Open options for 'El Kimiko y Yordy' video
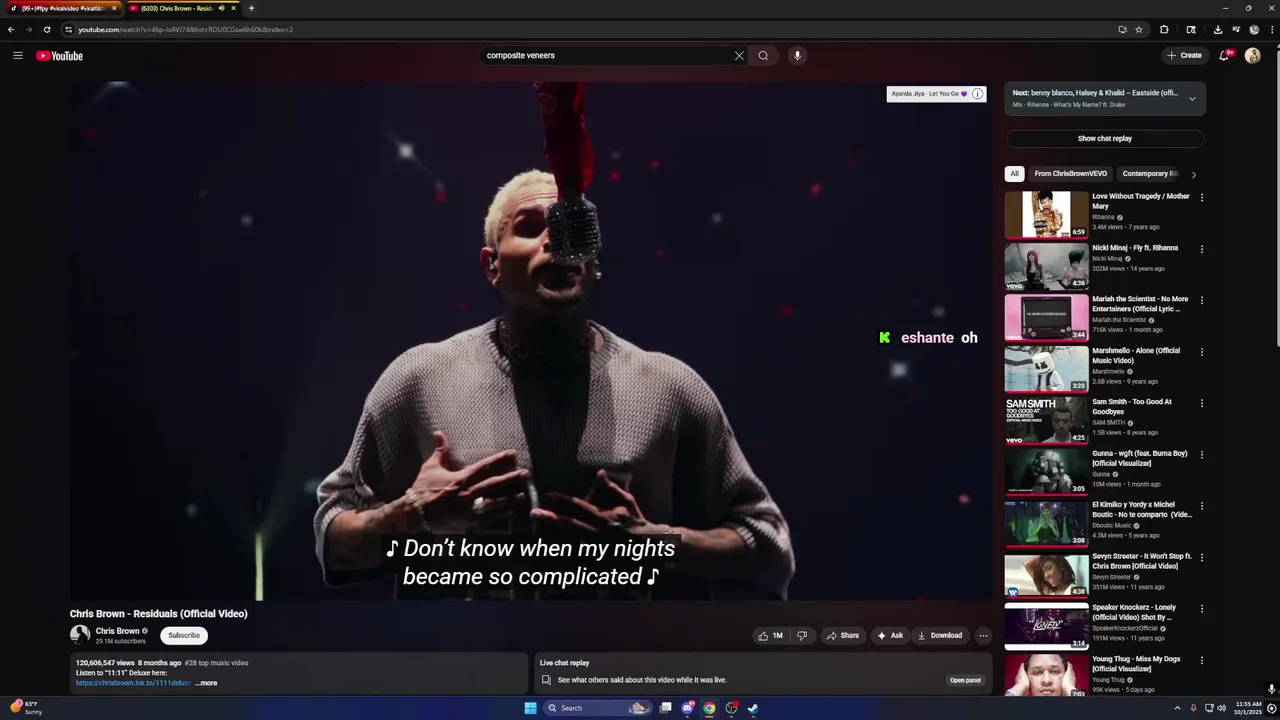1280x720 pixels. coord(1202,506)
